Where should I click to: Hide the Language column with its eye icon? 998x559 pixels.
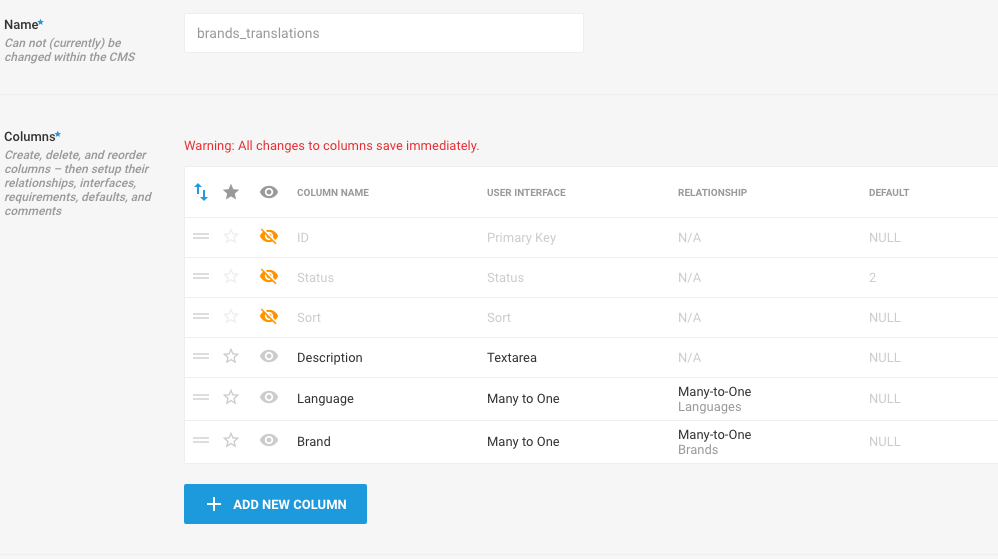269,397
